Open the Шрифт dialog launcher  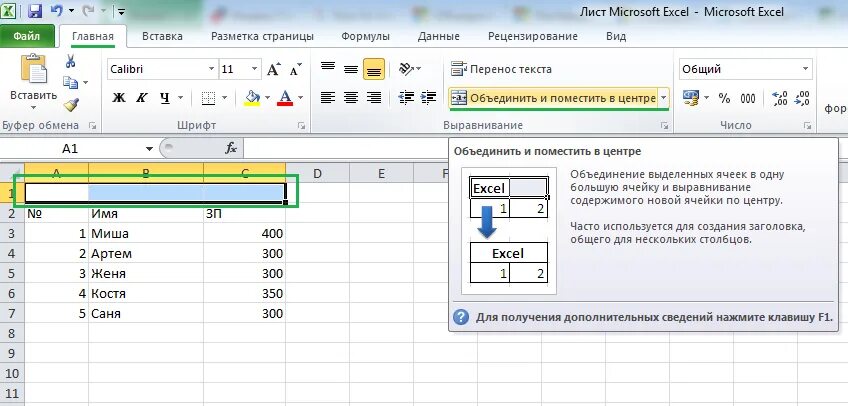tap(301, 126)
